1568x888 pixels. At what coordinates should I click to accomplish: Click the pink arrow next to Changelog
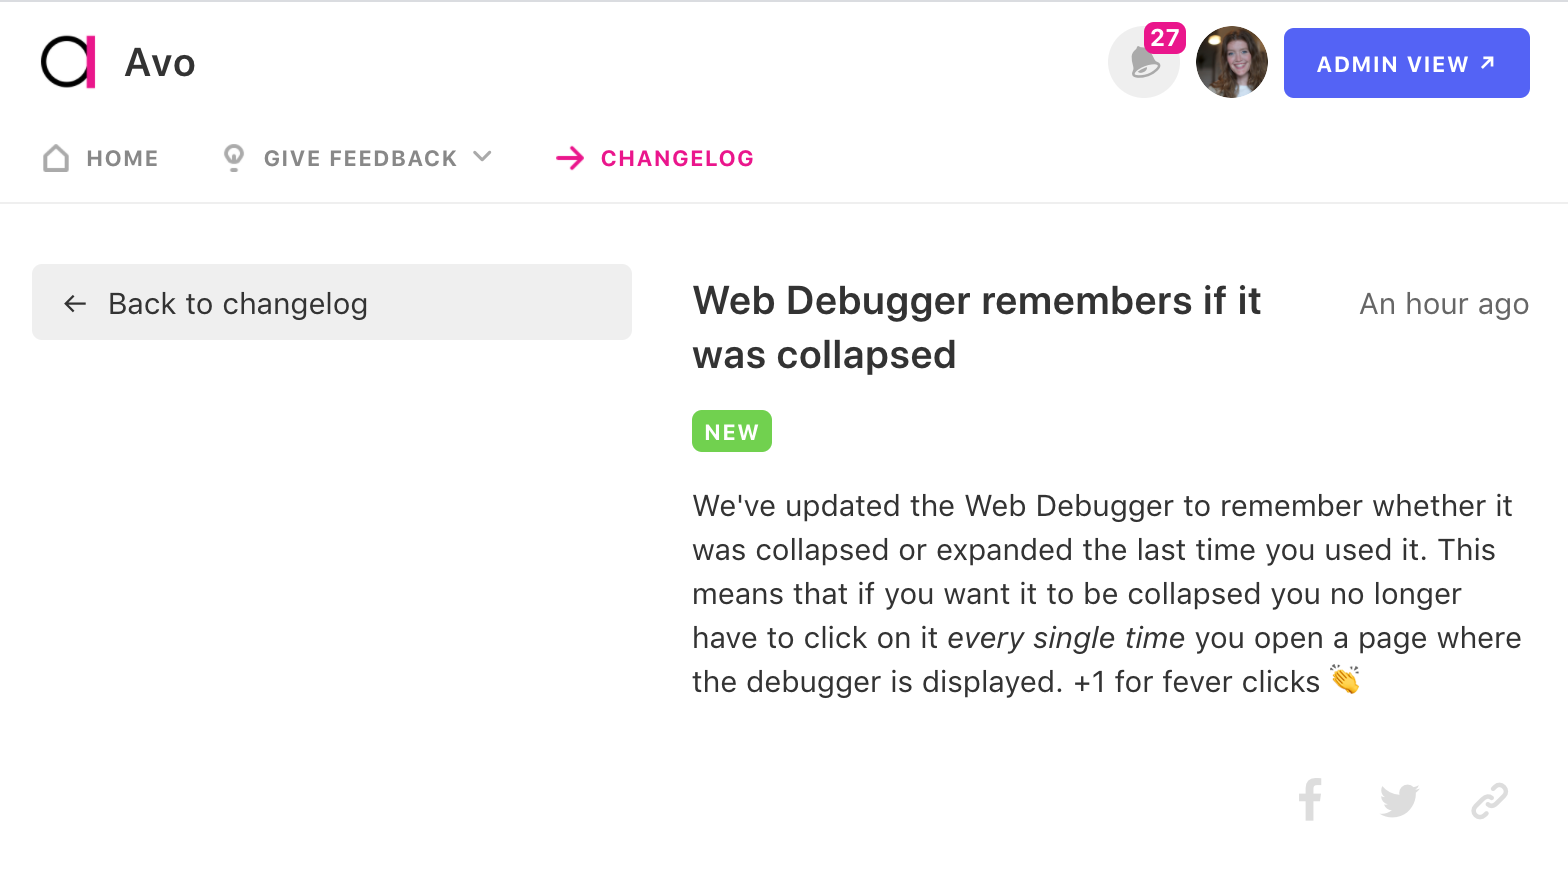coord(570,158)
